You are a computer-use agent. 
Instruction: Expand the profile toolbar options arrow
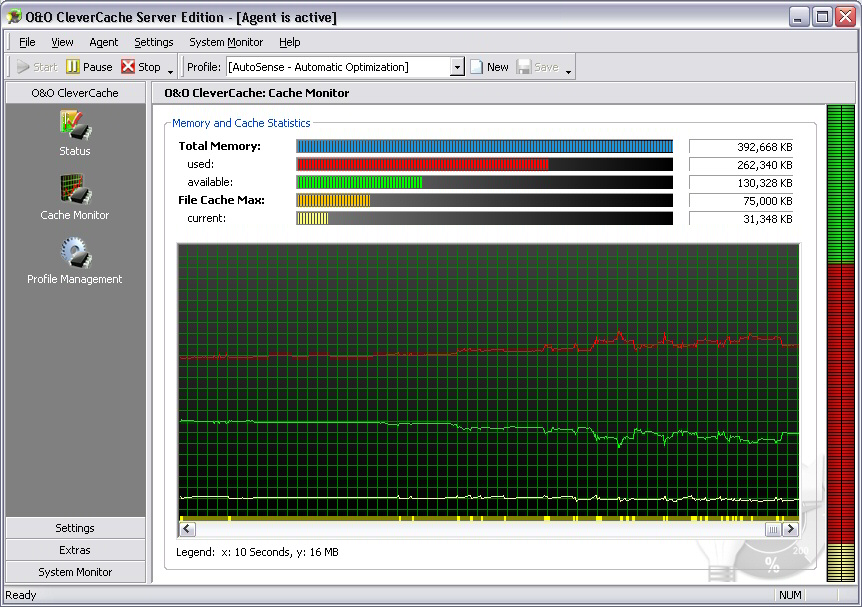(x=568, y=72)
